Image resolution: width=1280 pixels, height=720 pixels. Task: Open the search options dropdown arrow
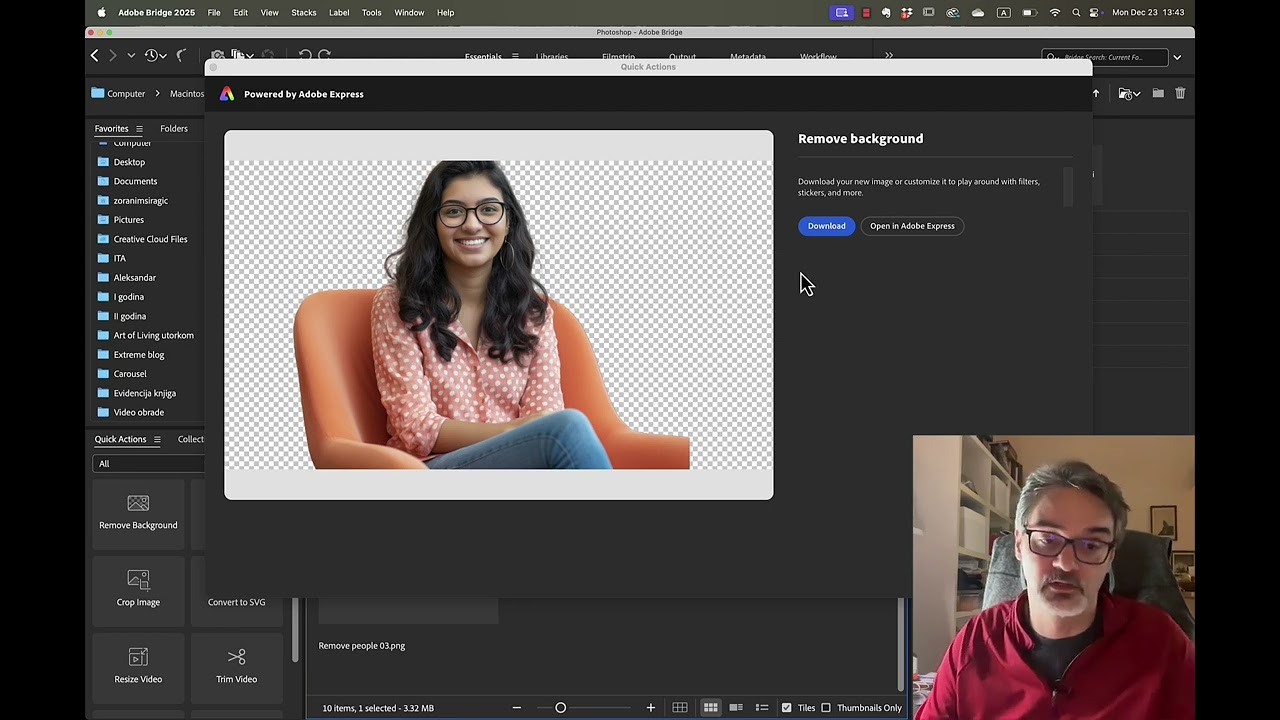pos(1177,57)
